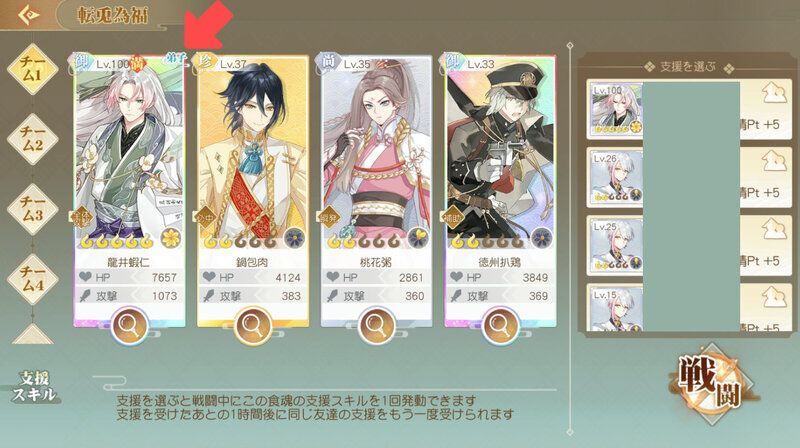Select the Lv.100 support character thumbnail

pyautogui.click(x=616, y=109)
